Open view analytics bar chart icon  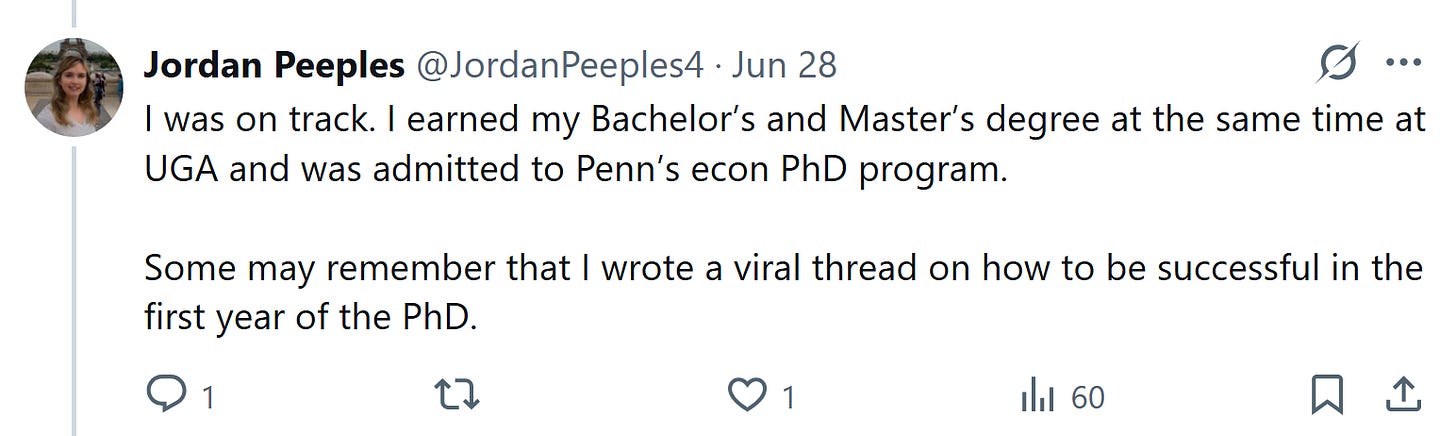coord(1038,397)
